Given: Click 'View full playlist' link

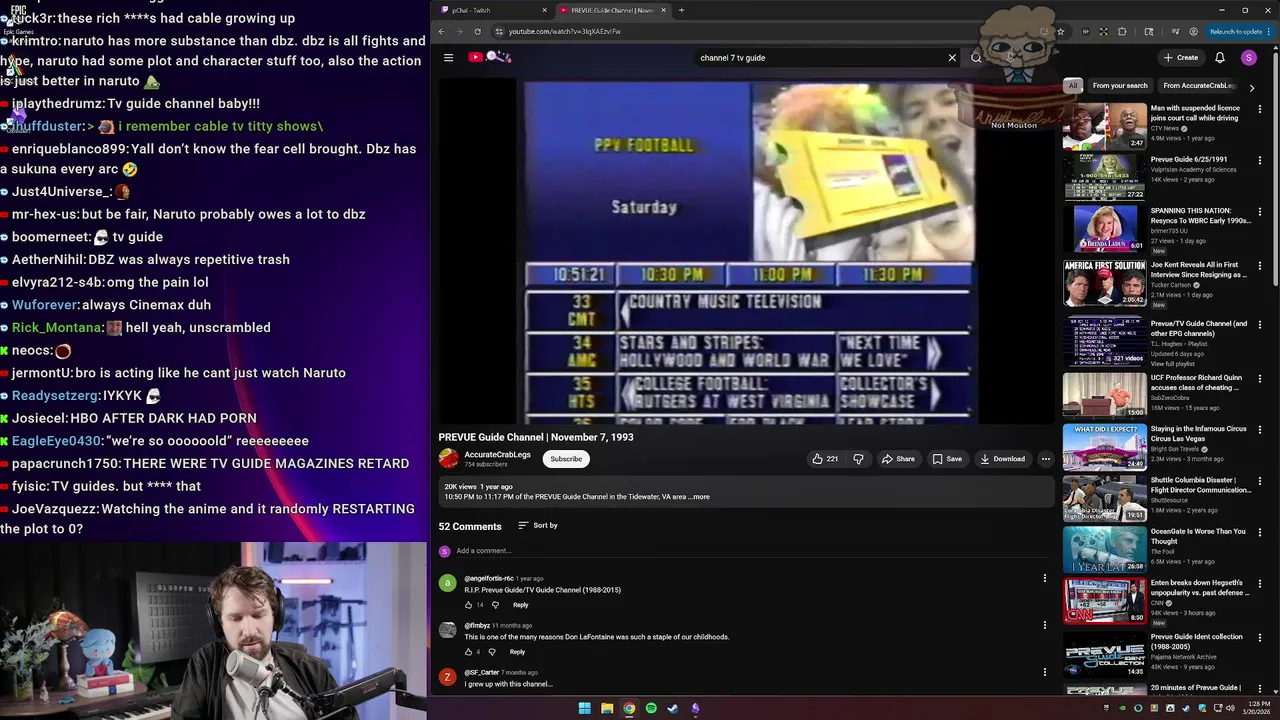Looking at the screenshot, I should (x=1173, y=364).
